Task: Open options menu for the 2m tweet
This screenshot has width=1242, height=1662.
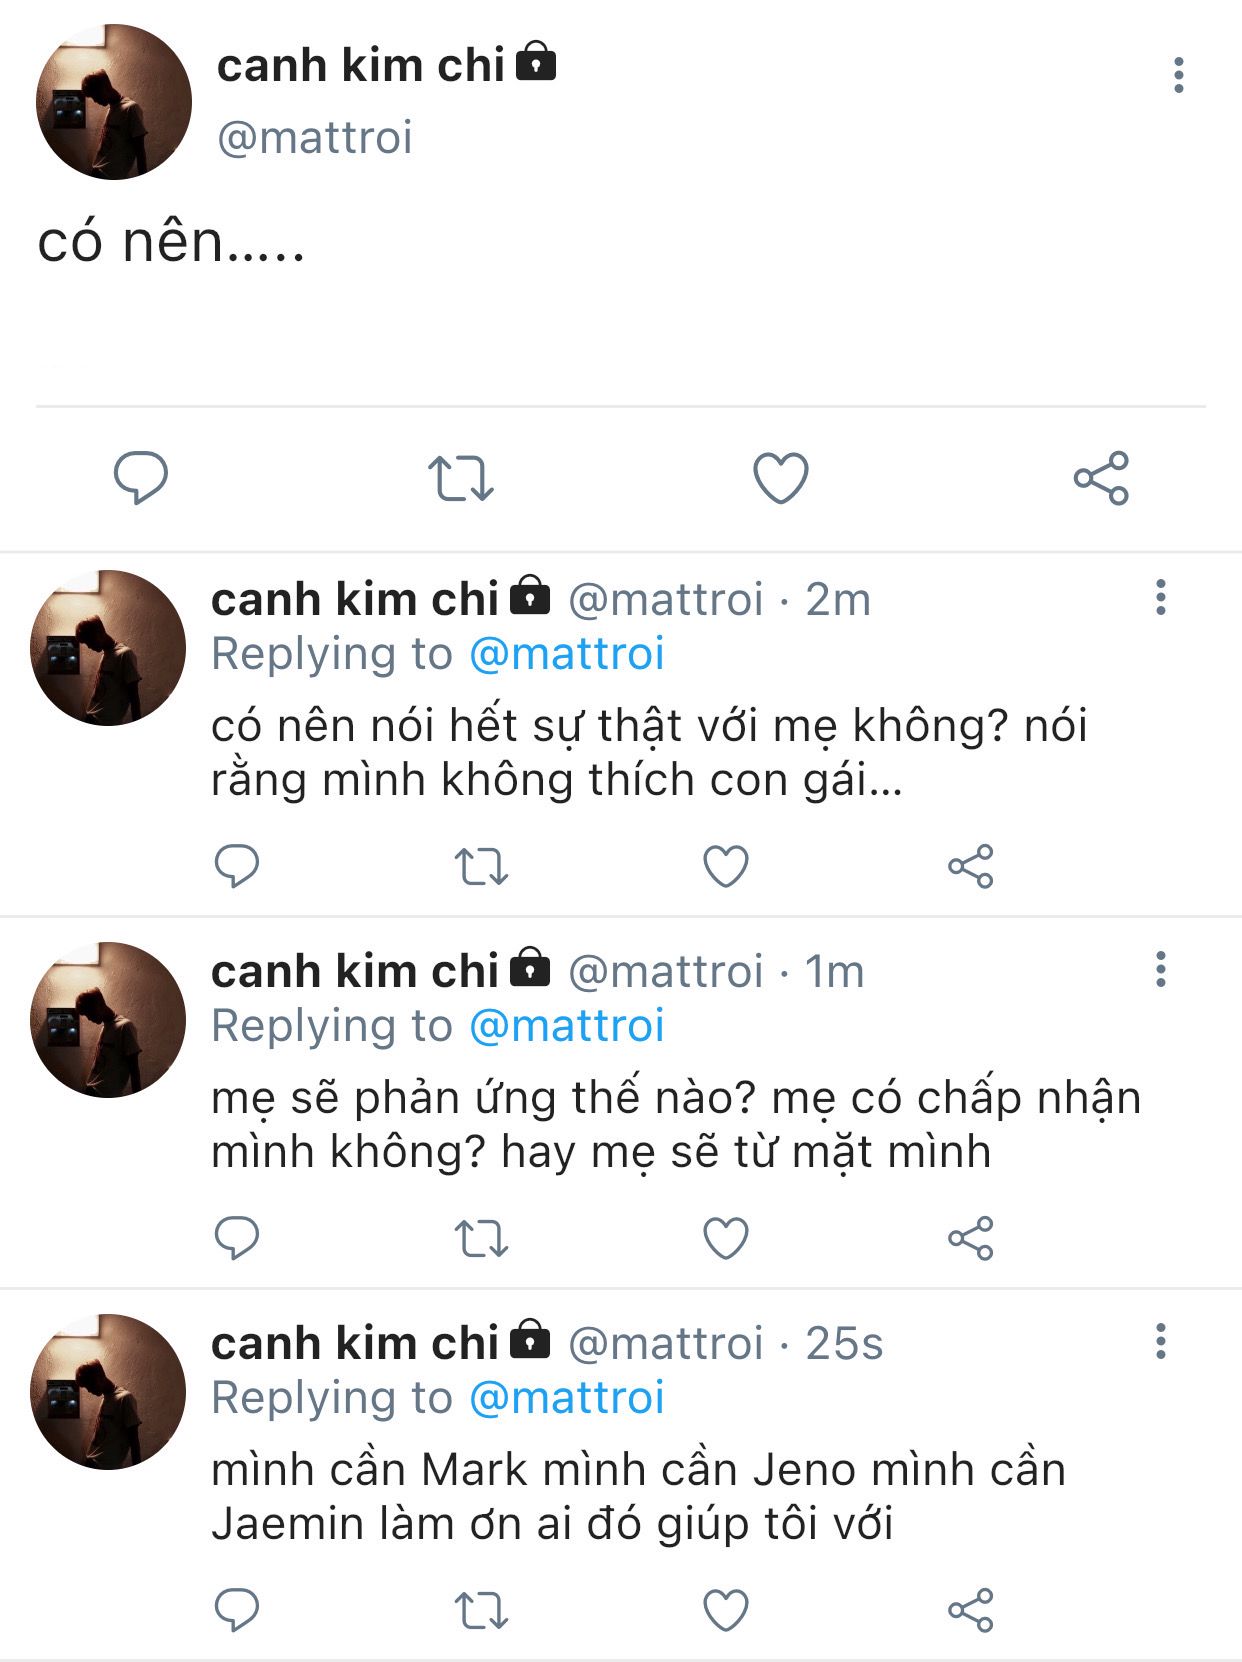Action: point(1160,597)
